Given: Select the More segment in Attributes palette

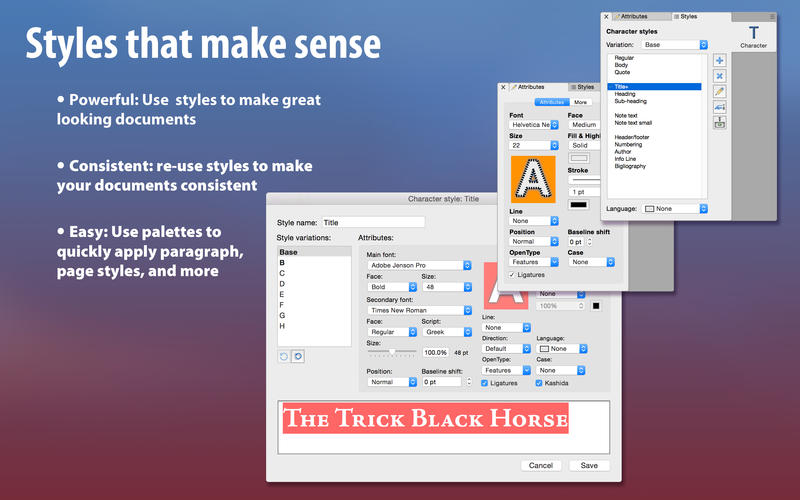Looking at the screenshot, I should point(580,102).
